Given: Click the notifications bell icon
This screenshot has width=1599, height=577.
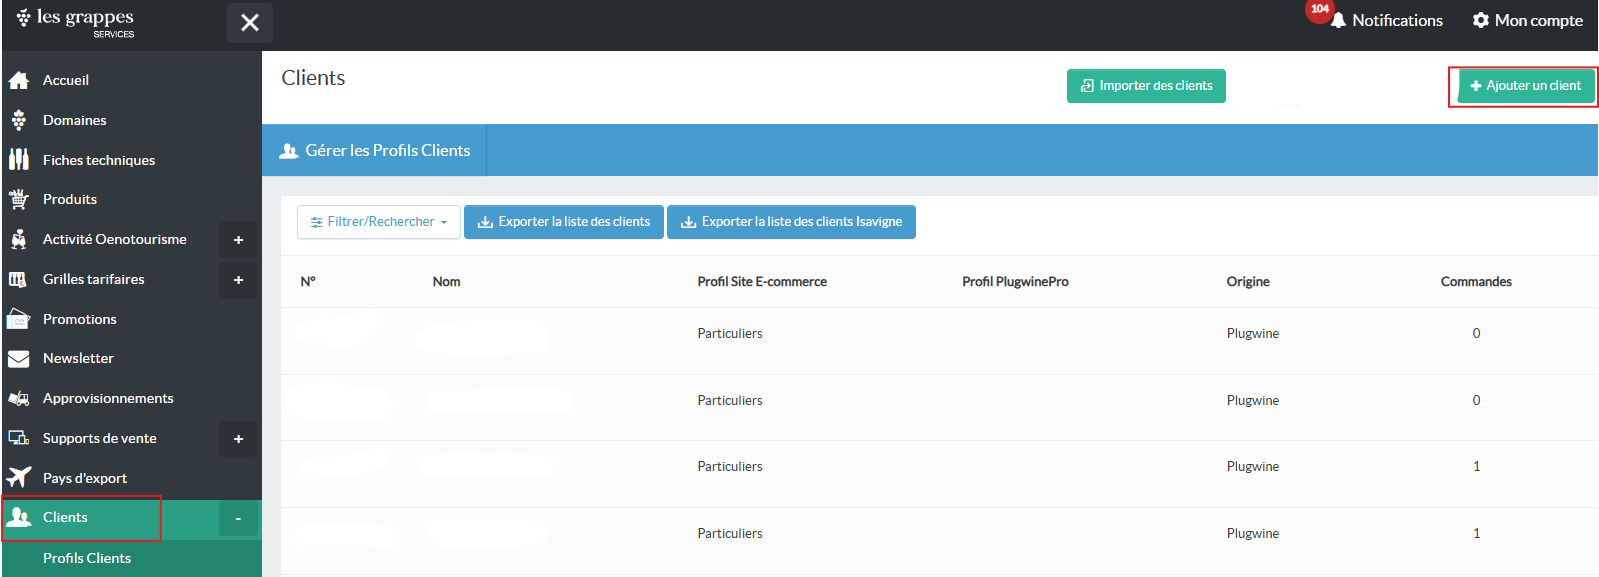Looking at the screenshot, I should pos(1338,21).
